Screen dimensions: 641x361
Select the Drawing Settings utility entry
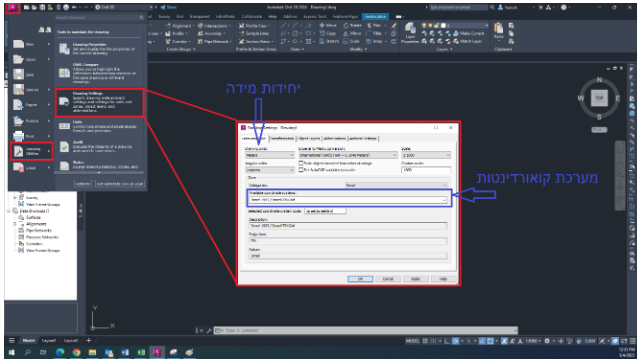[x=99, y=102]
